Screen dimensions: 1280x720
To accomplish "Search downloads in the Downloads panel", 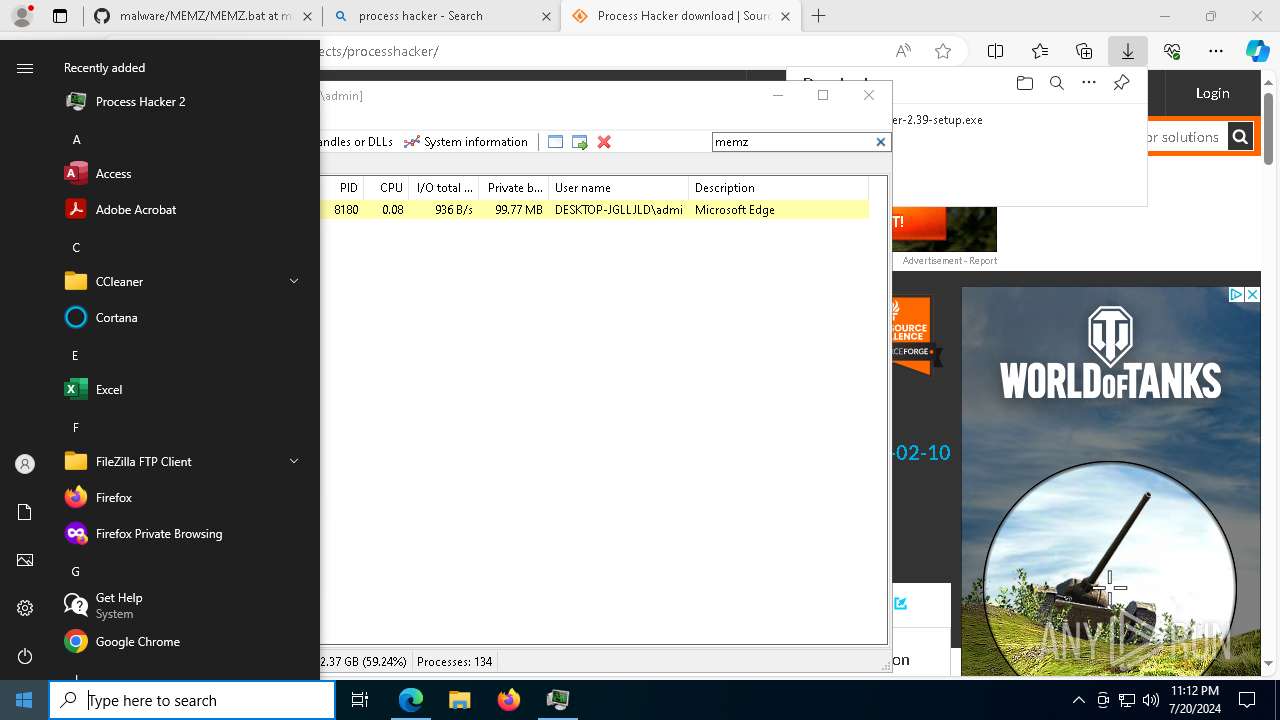I will coord(1056,83).
